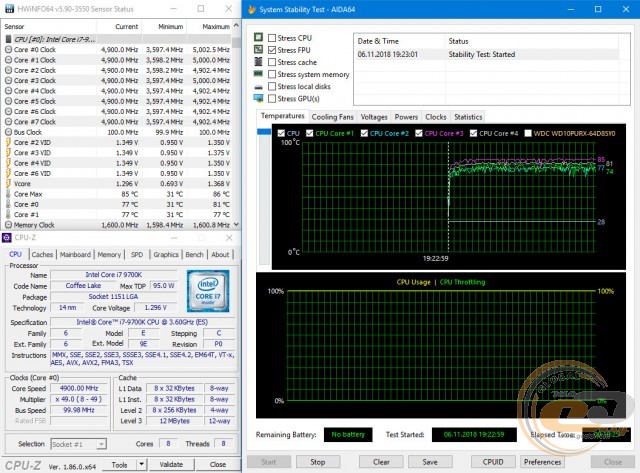Open the Graphics tab in CPU-Z
The image size is (640, 473).
(x=166, y=255)
